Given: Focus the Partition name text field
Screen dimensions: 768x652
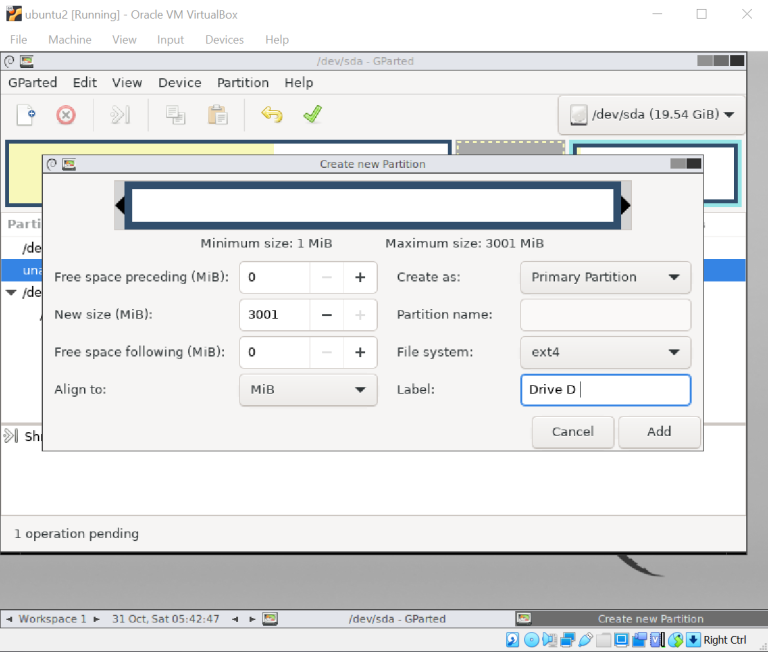Looking at the screenshot, I should tap(605, 315).
